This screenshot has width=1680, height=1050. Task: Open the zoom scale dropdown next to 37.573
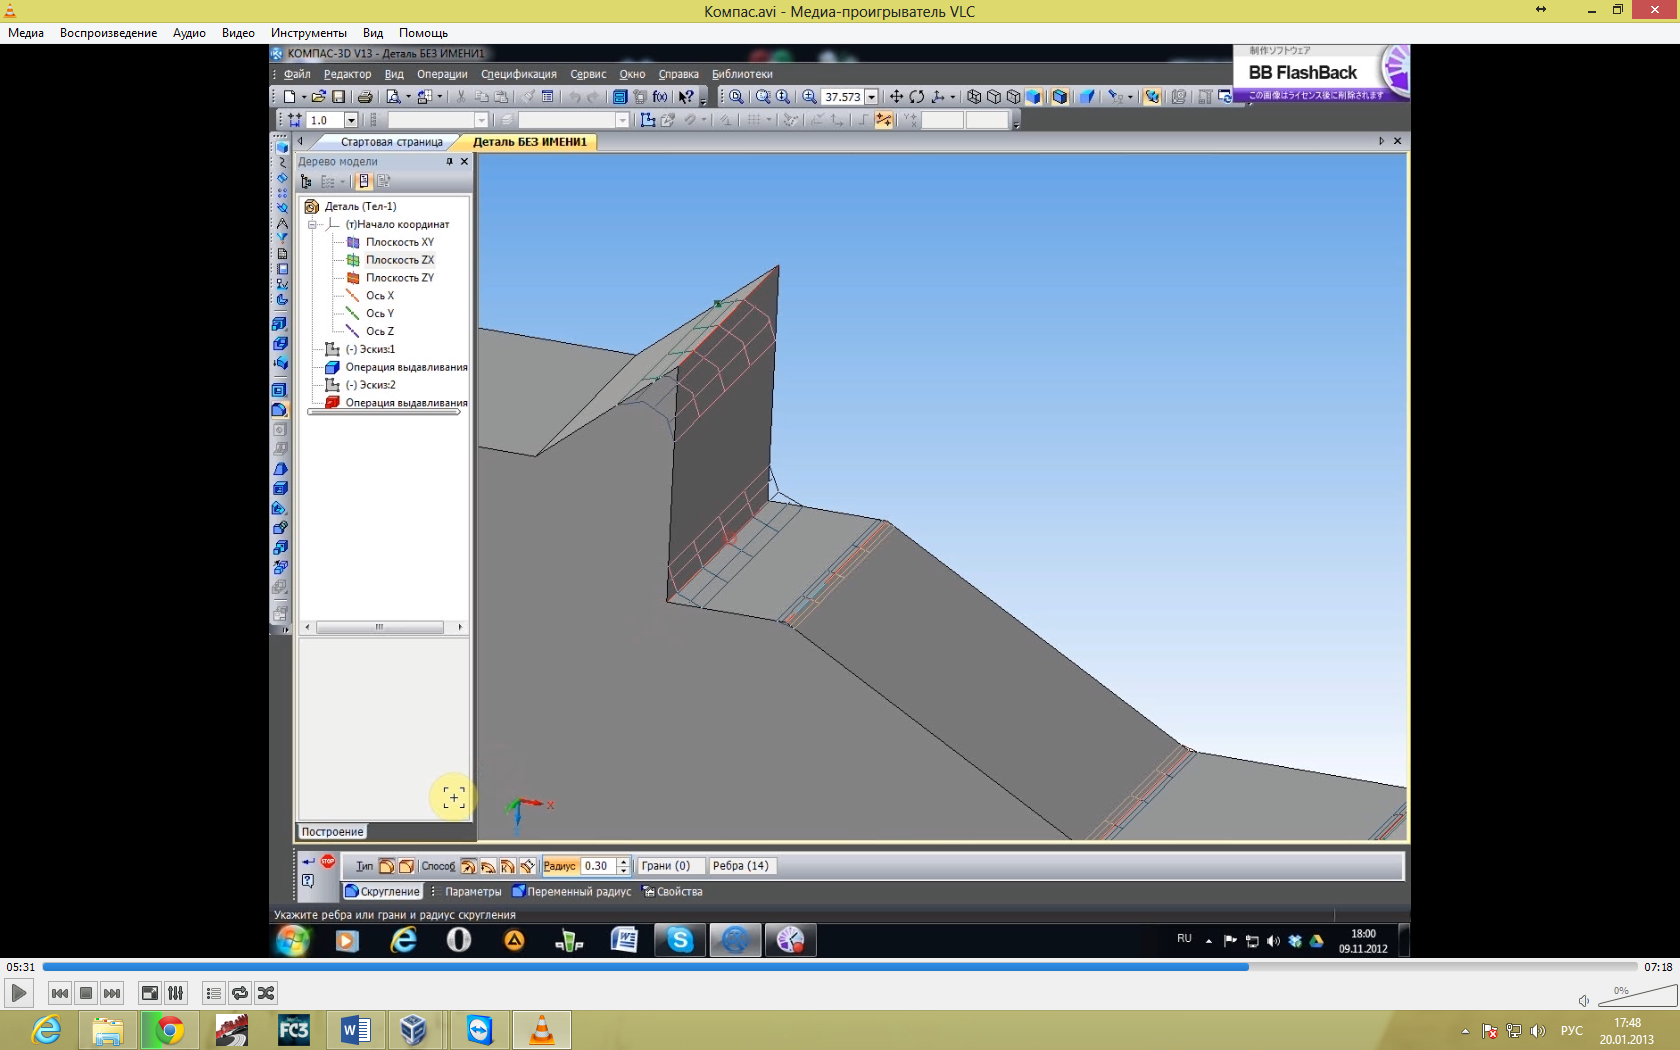pos(871,97)
